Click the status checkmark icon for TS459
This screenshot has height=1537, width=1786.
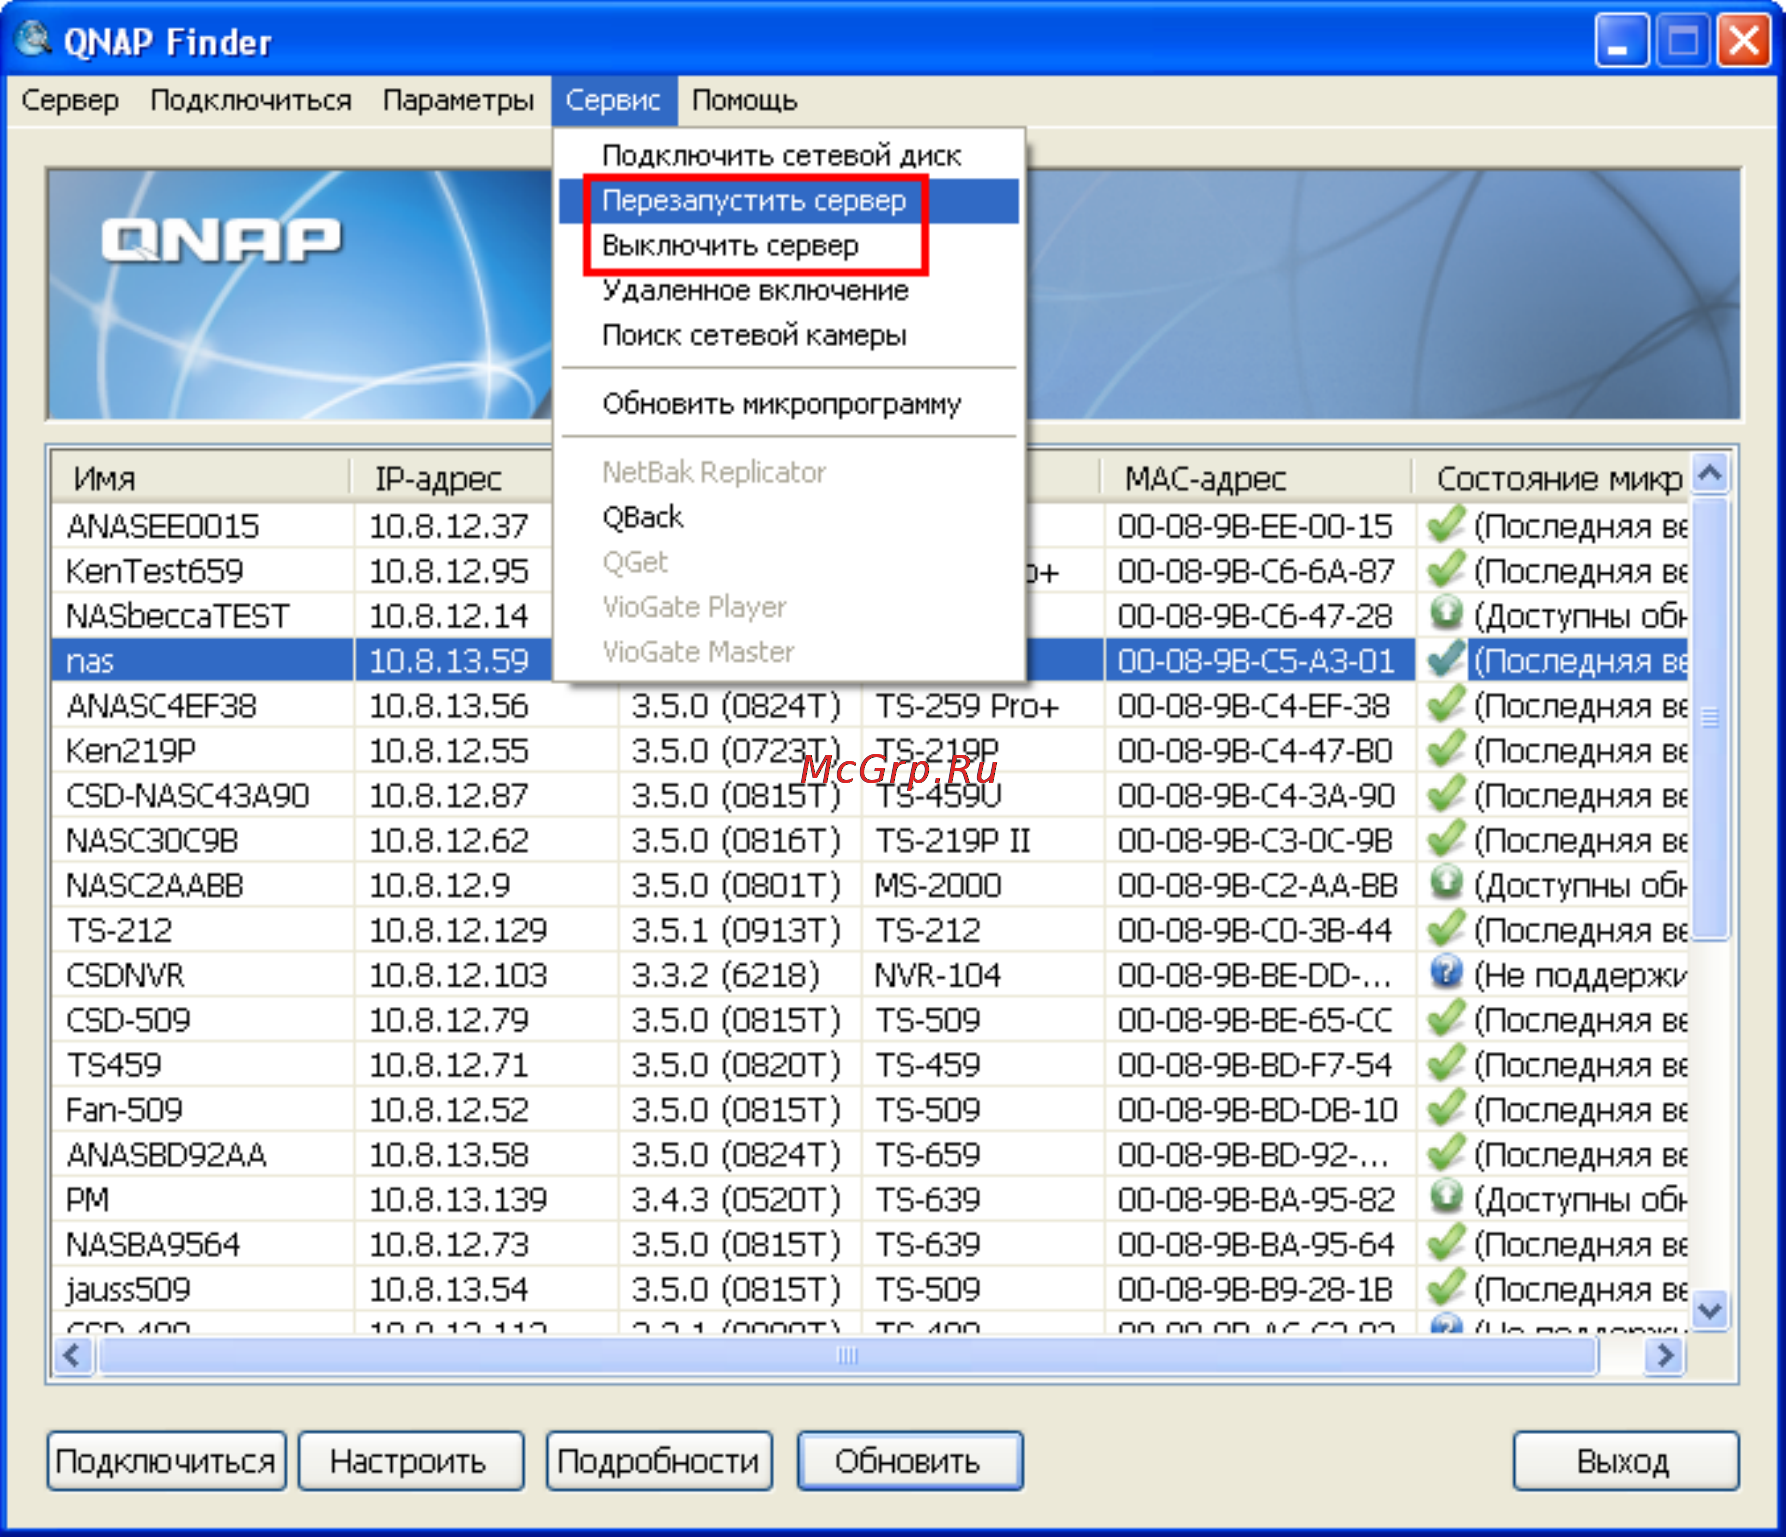(1446, 1063)
